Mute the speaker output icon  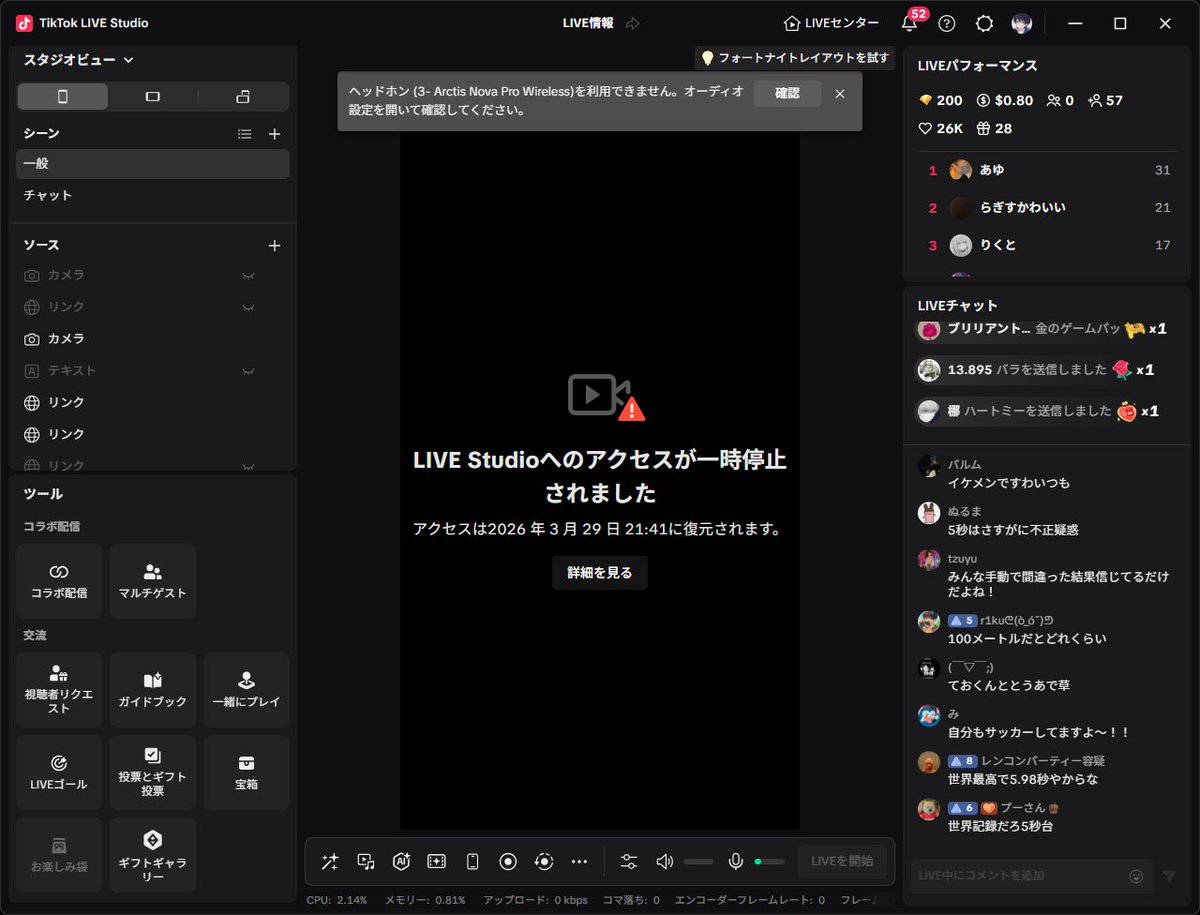[x=664, y=861]
